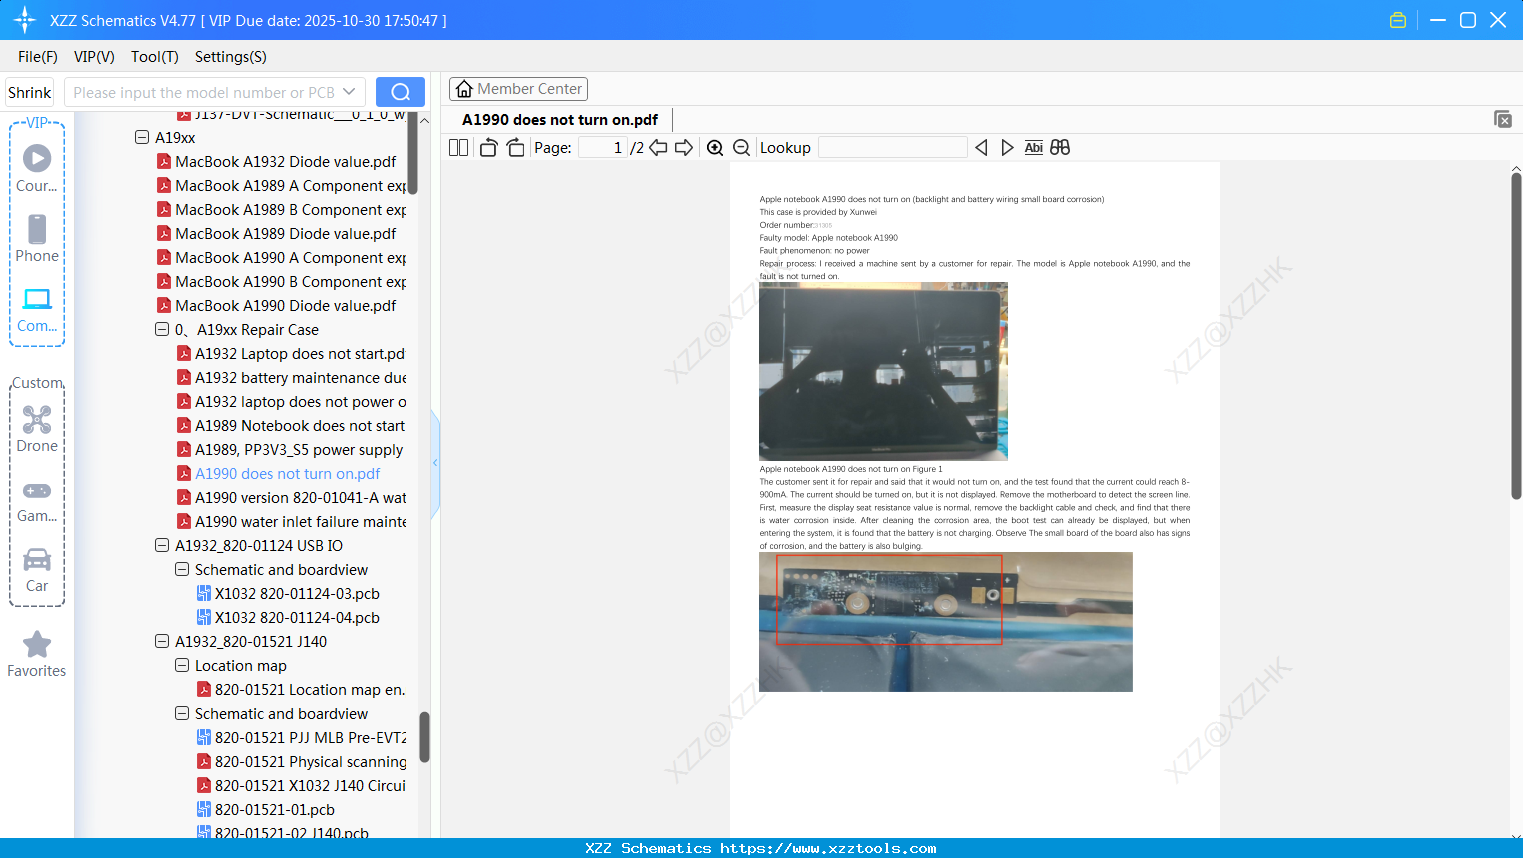
Task: Click the PDF icon beside MacBook A1932 Diode value
Action: [x=164, y=161]
